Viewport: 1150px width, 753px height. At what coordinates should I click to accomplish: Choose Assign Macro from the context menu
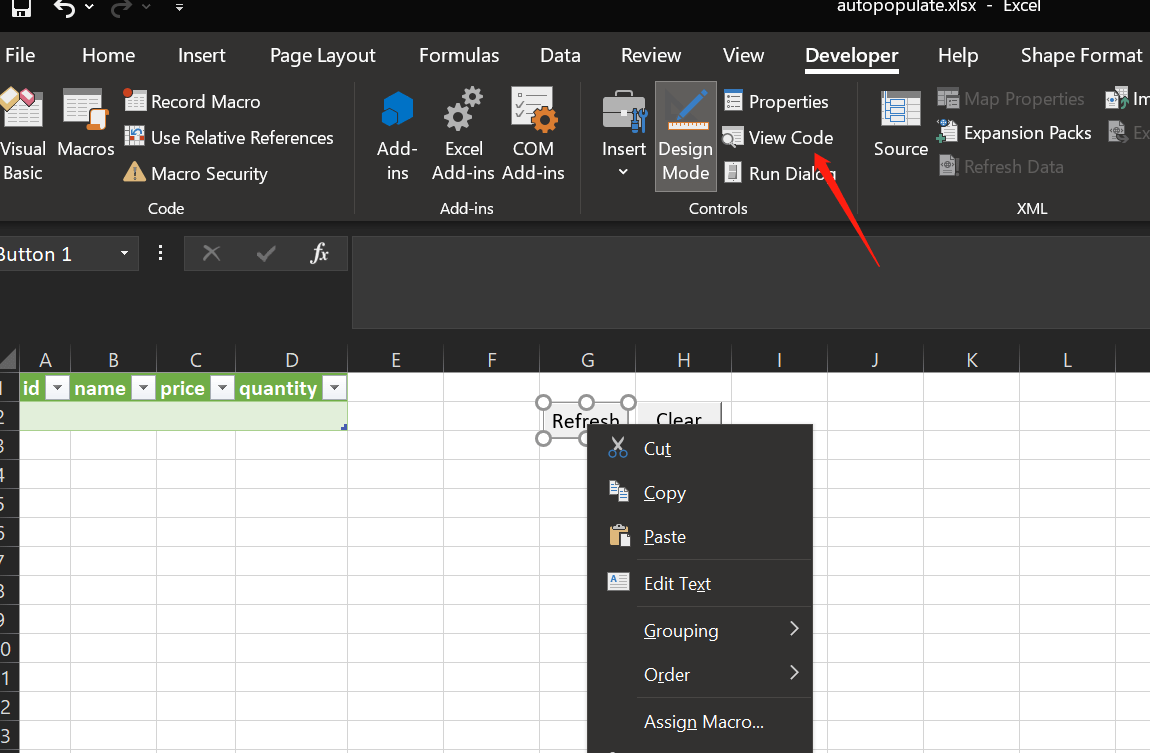pyautogui.click(x=702, y=721)
